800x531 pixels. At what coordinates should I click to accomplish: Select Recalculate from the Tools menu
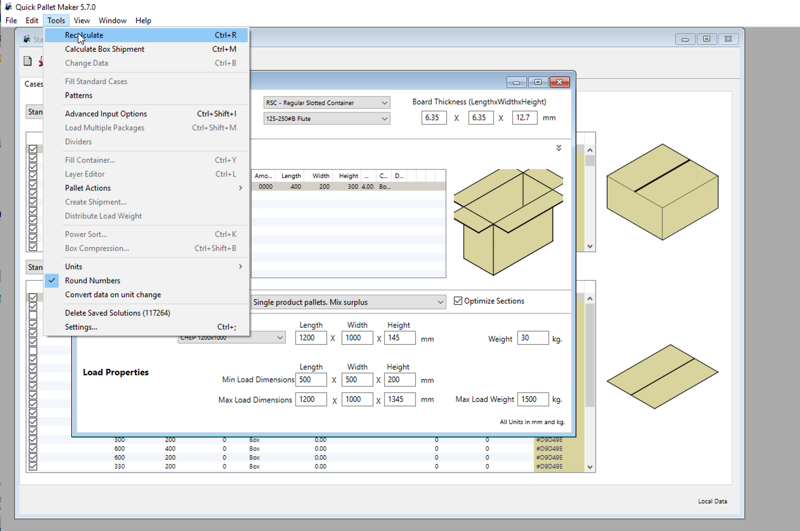click(x=84, y=35)
